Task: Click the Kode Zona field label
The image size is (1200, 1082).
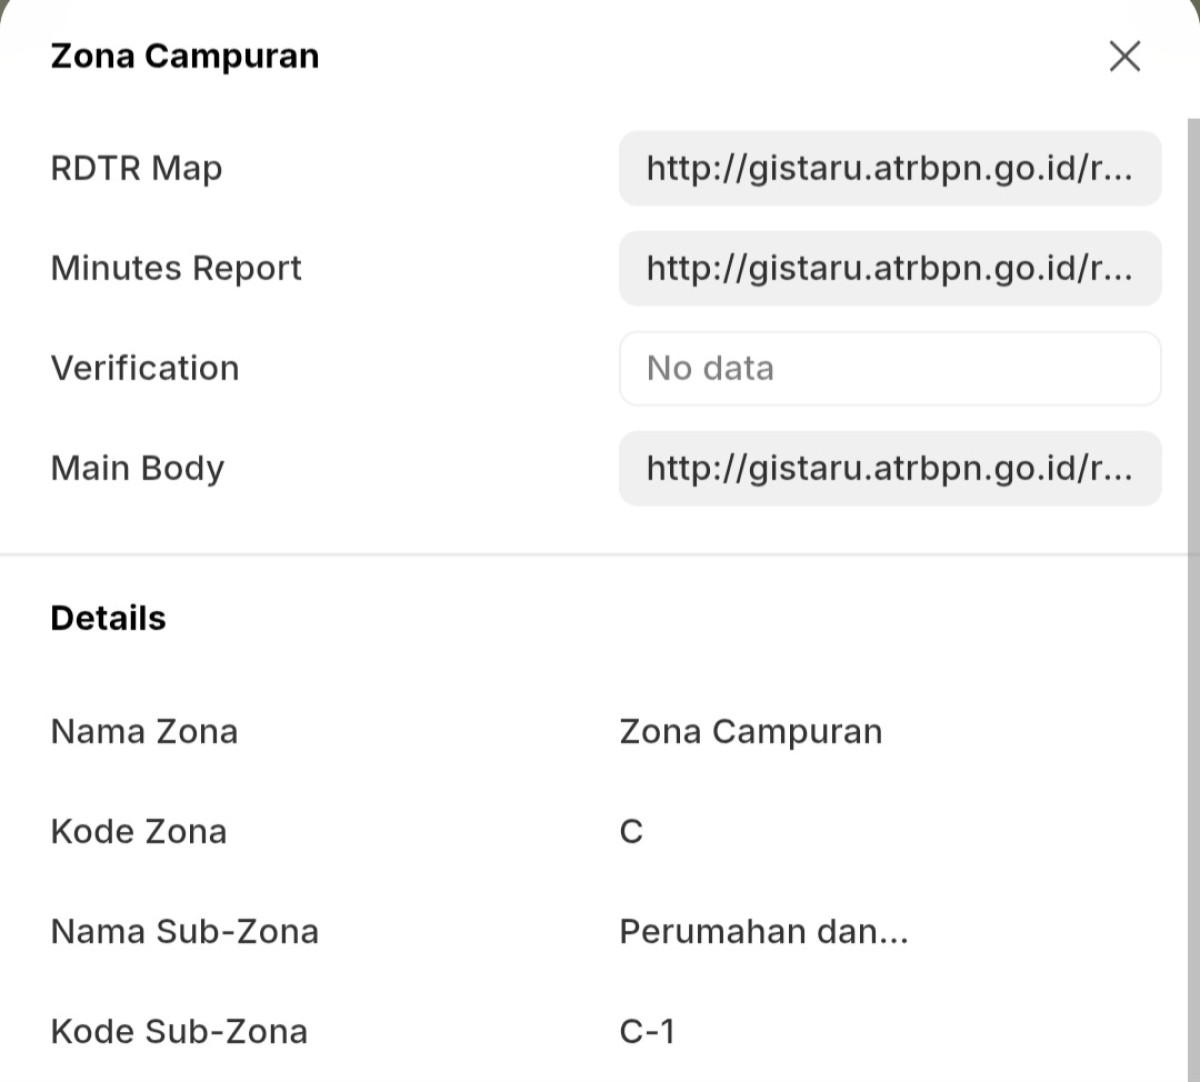Action: click(139, 832)
